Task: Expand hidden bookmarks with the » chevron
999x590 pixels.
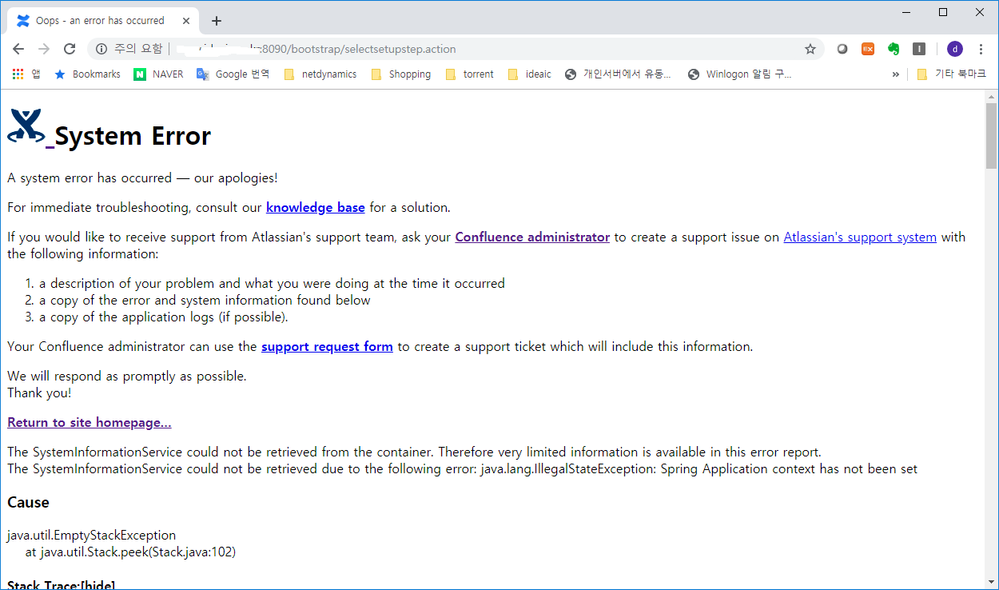Action: click(x=895, y=75)
